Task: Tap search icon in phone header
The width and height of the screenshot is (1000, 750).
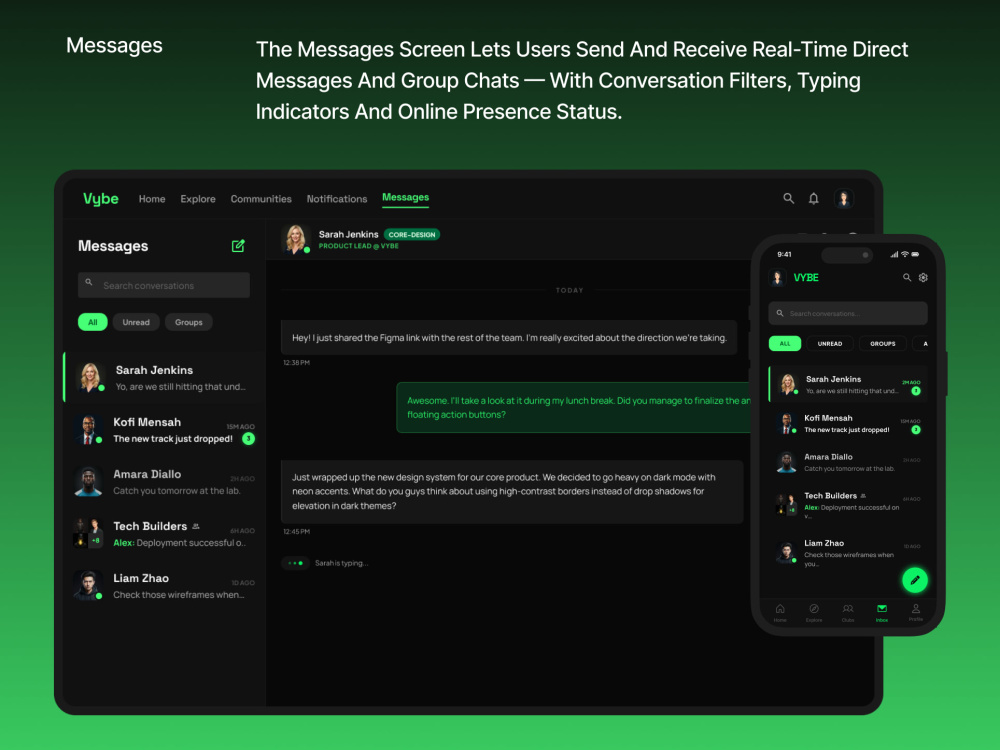Action: point(907,277)
